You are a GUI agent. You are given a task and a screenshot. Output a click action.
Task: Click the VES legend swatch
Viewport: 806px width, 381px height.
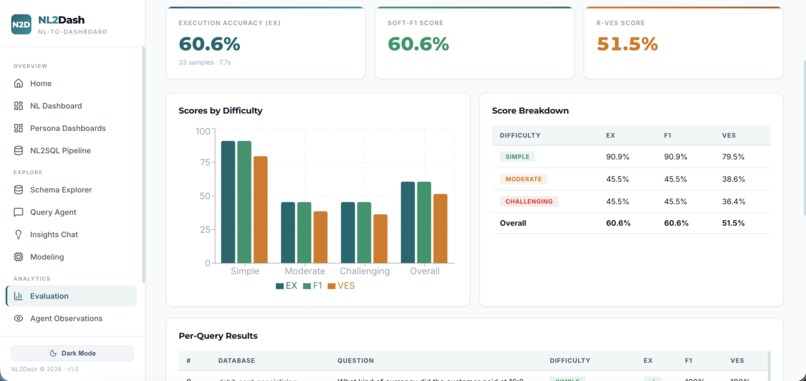click(332, 286)
